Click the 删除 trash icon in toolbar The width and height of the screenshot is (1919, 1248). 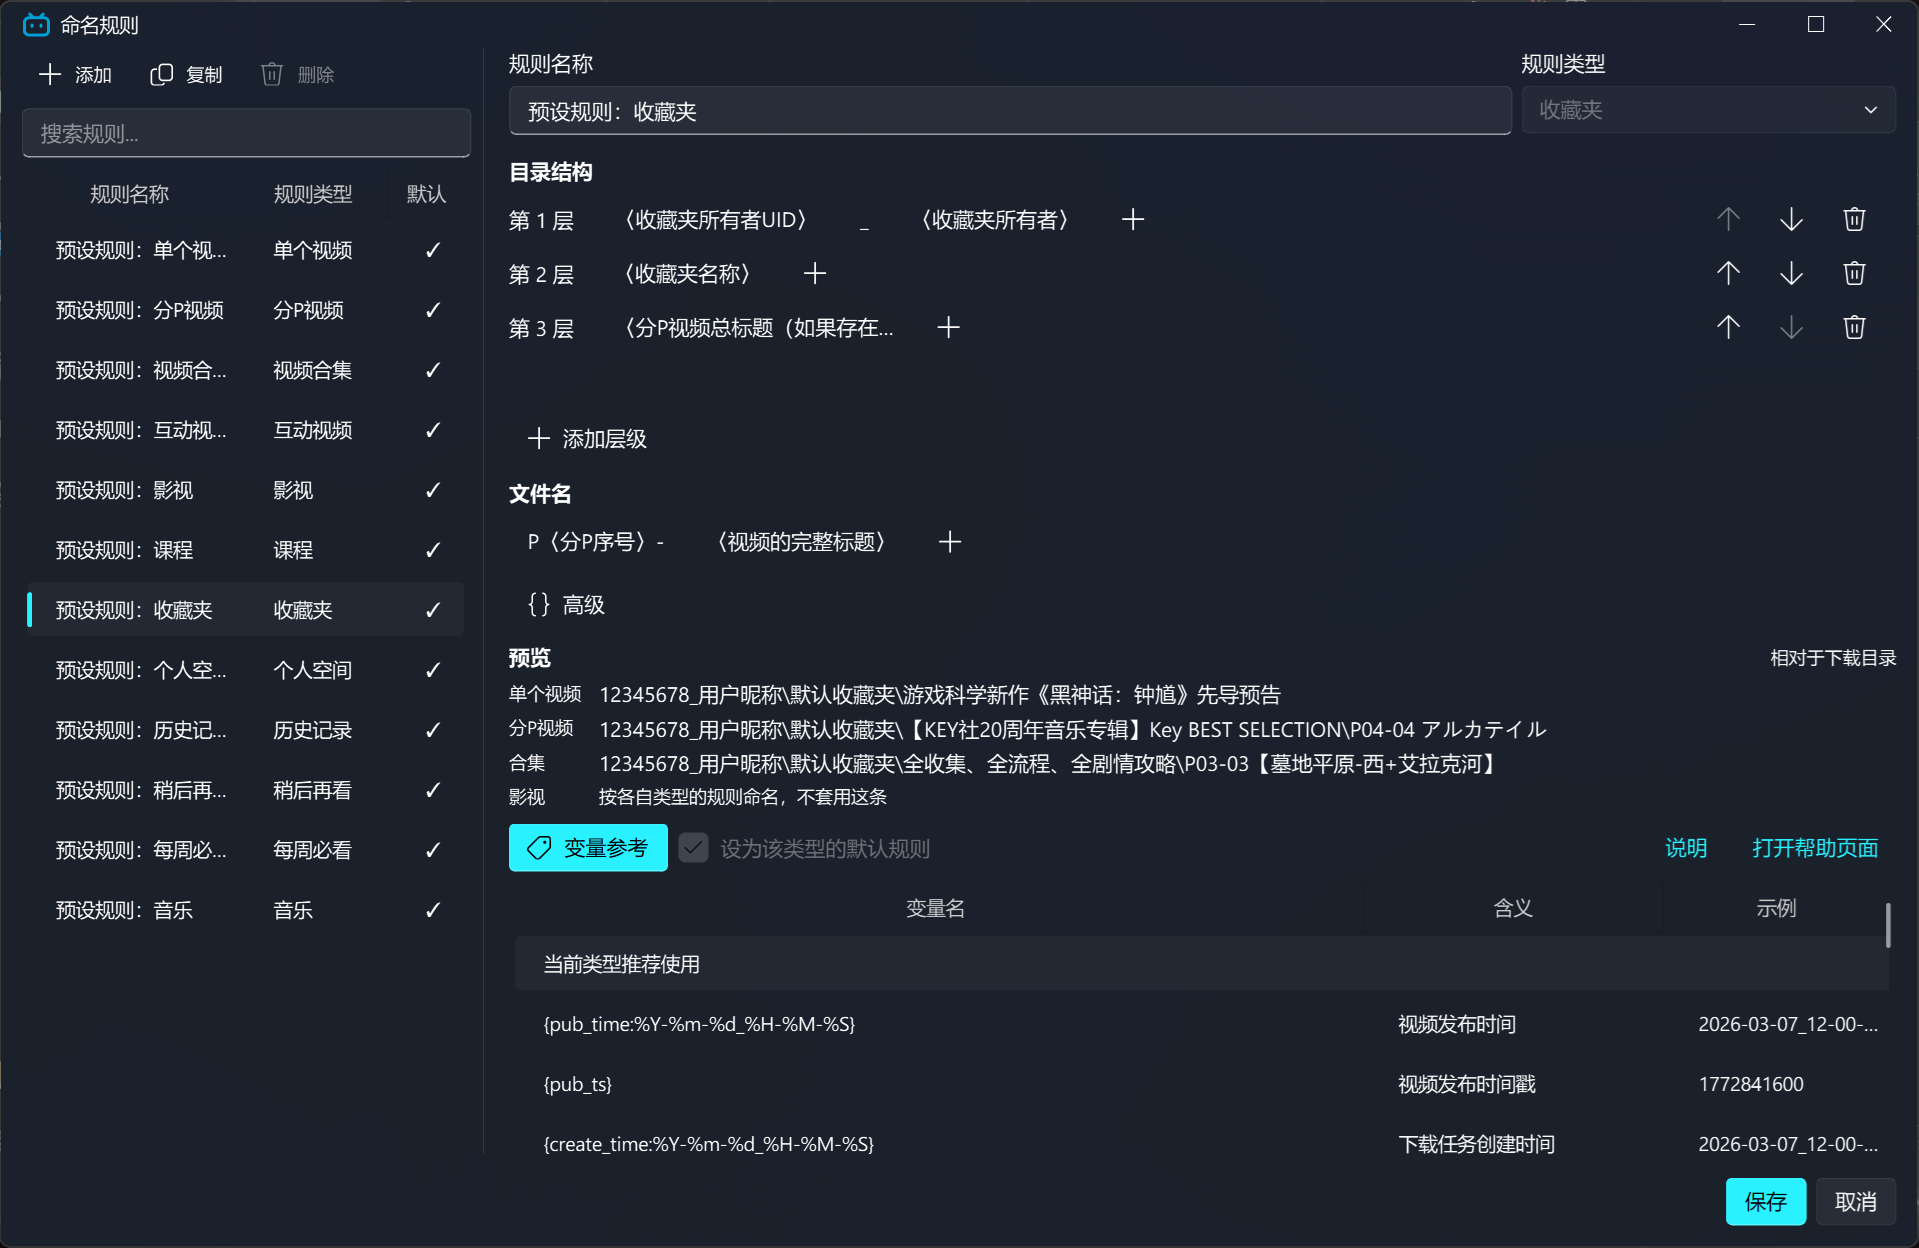(272, 75)
